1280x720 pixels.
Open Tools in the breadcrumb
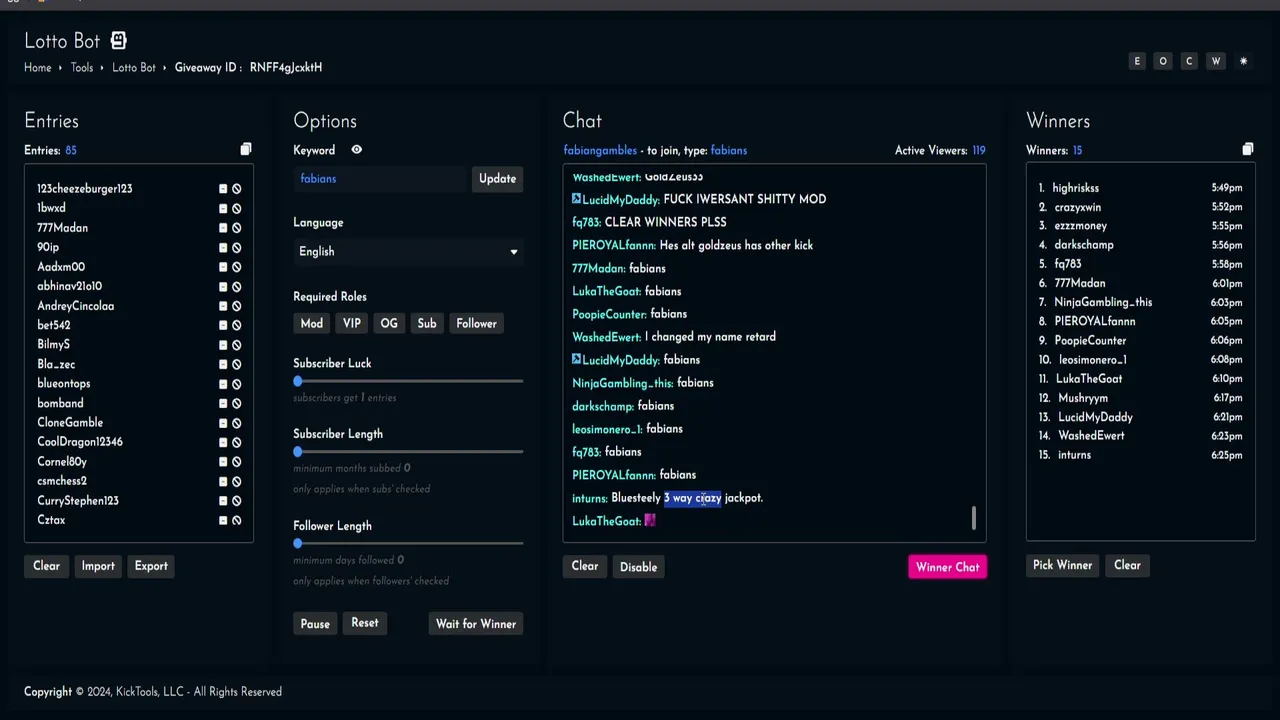pos(82,67)
